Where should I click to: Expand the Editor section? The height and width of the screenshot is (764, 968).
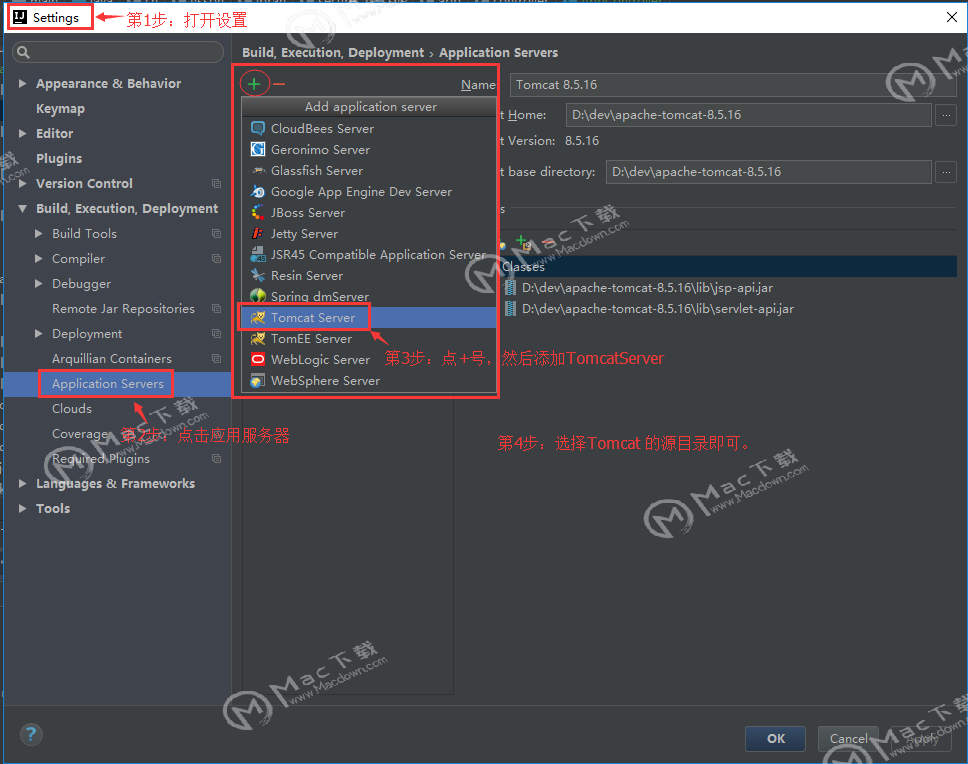[22, 133]
